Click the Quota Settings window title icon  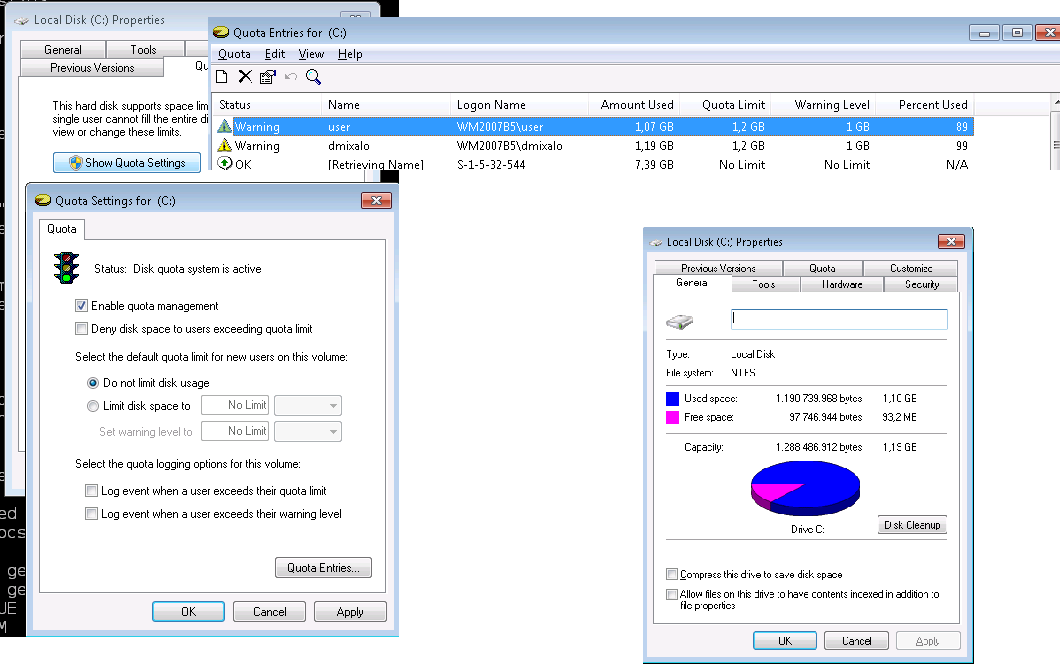tap(43, 200)
